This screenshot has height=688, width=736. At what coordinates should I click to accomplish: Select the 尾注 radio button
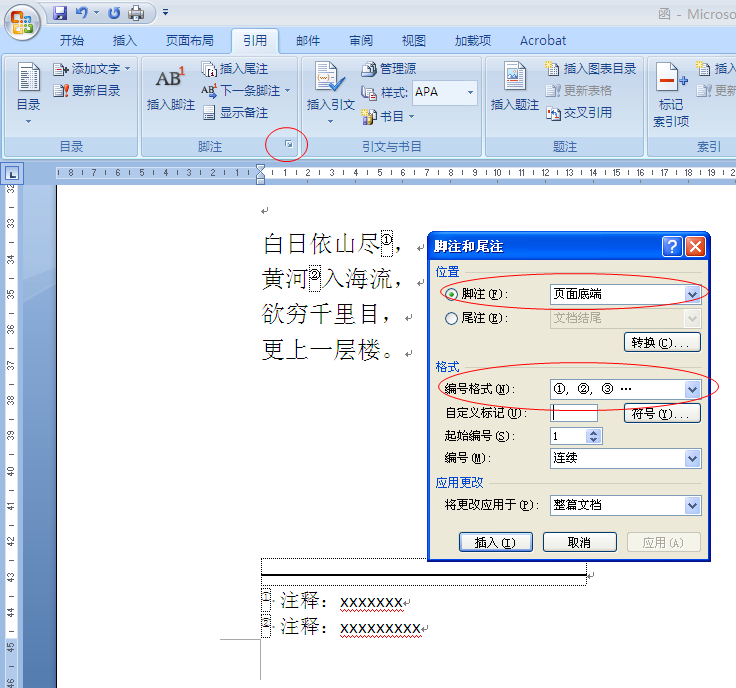tap(451, 319)
